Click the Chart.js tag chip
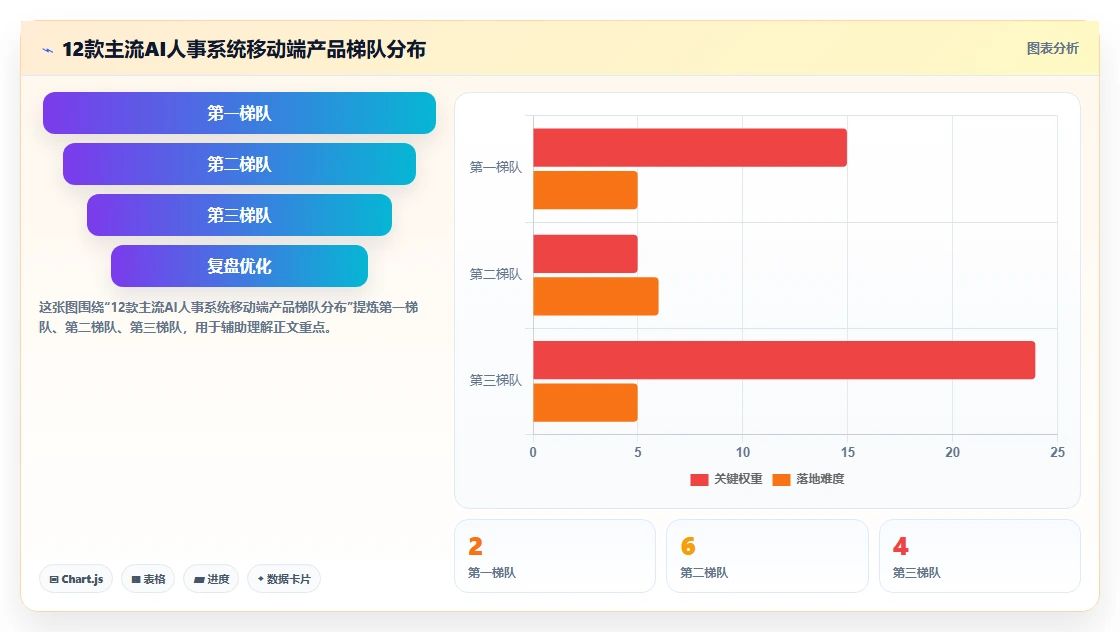Screen dimensions: 1120x632 pos(76,578)
